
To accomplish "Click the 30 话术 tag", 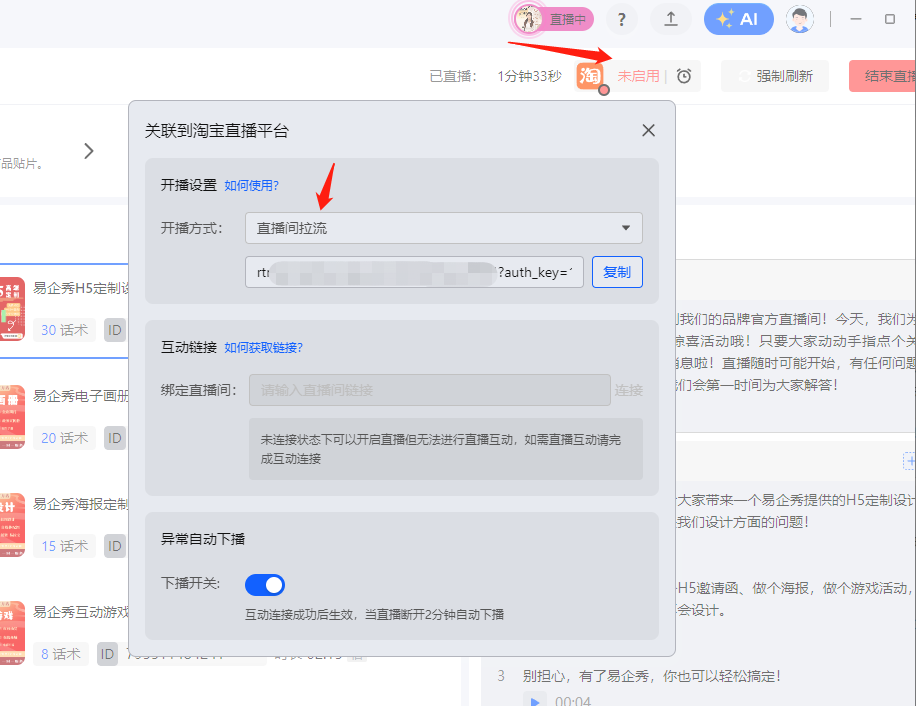I will tap(64, 331).
